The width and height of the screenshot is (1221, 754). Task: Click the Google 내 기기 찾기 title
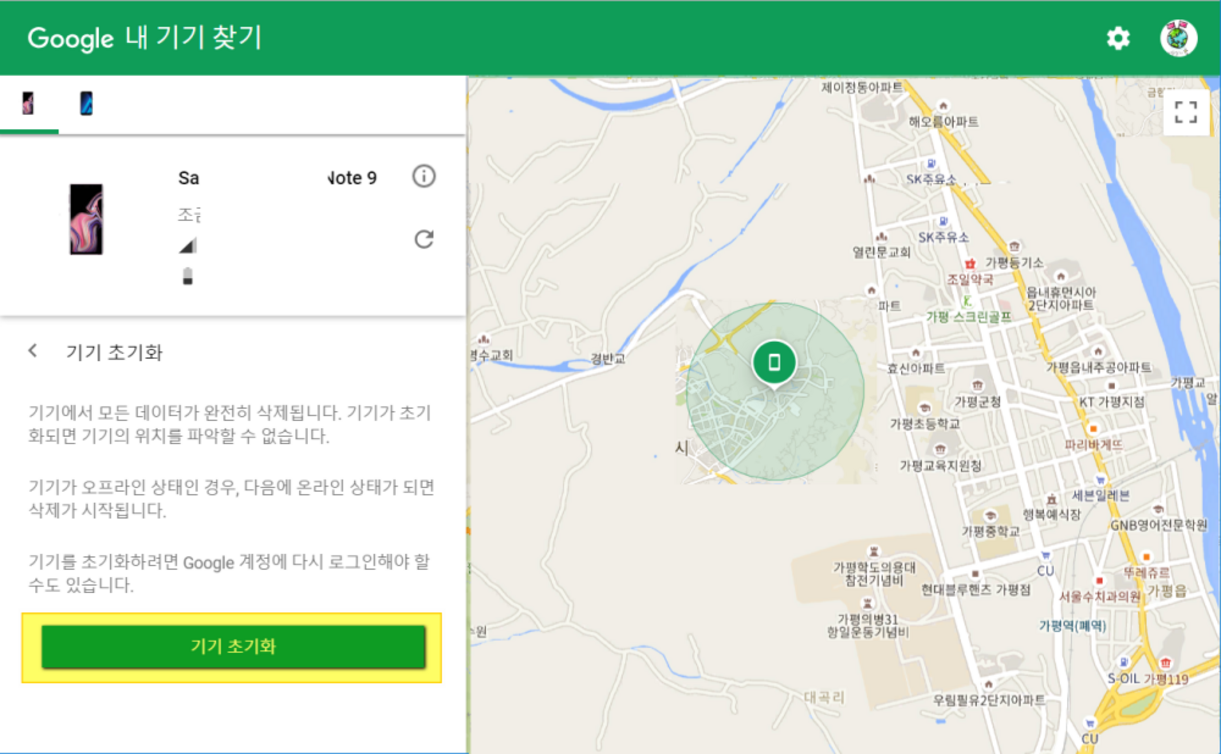tap(144, 38)
